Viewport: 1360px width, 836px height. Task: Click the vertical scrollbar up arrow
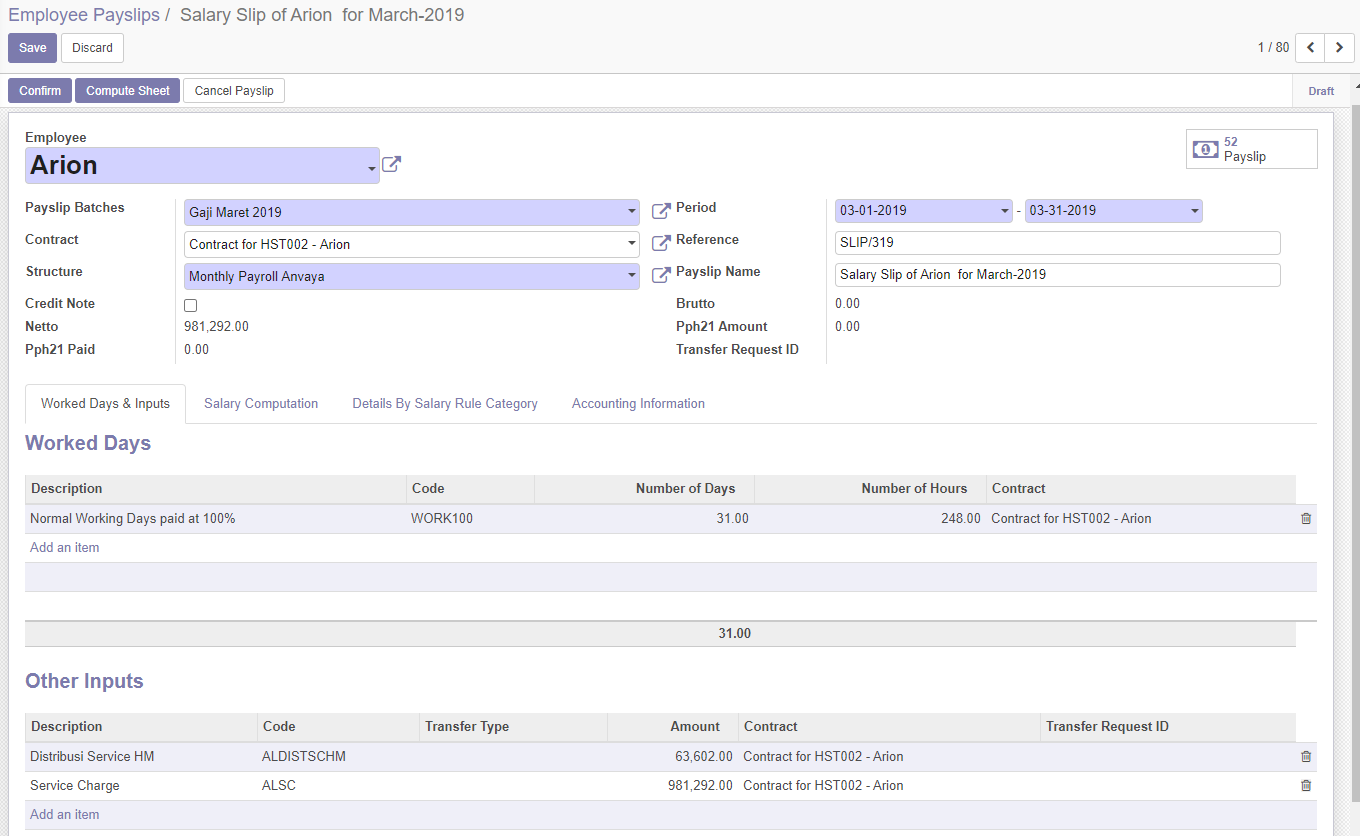point(1356,88)
